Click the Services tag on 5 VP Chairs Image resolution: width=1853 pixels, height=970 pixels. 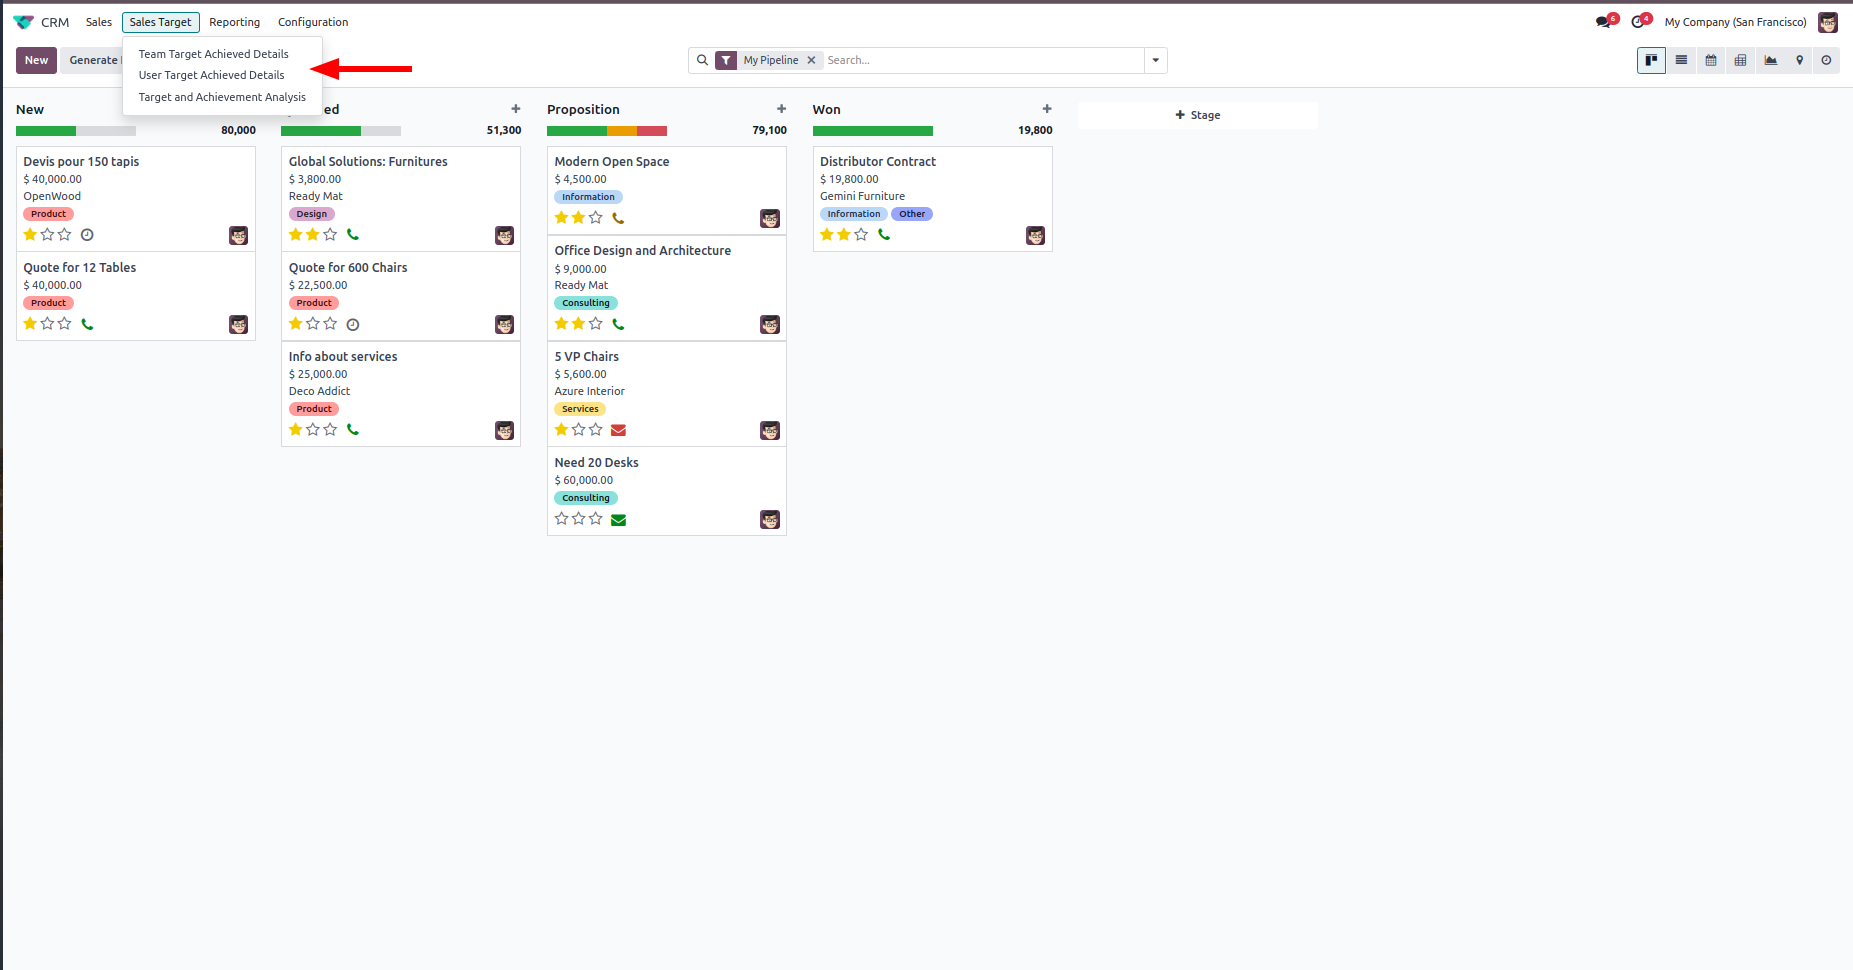580,409
